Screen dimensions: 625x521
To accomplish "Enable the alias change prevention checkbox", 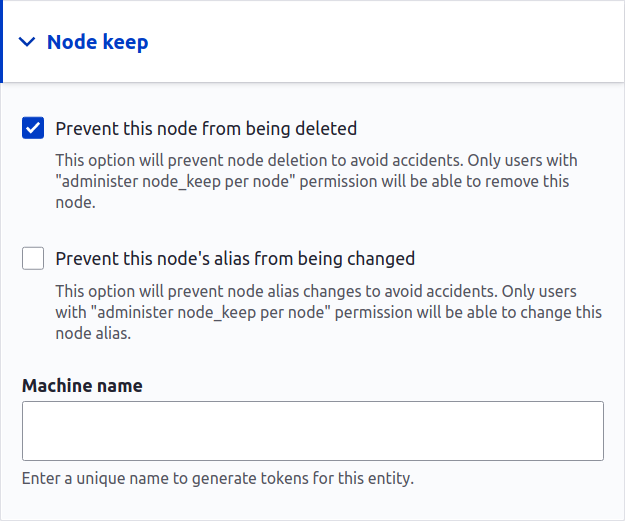I will (33, 259).
